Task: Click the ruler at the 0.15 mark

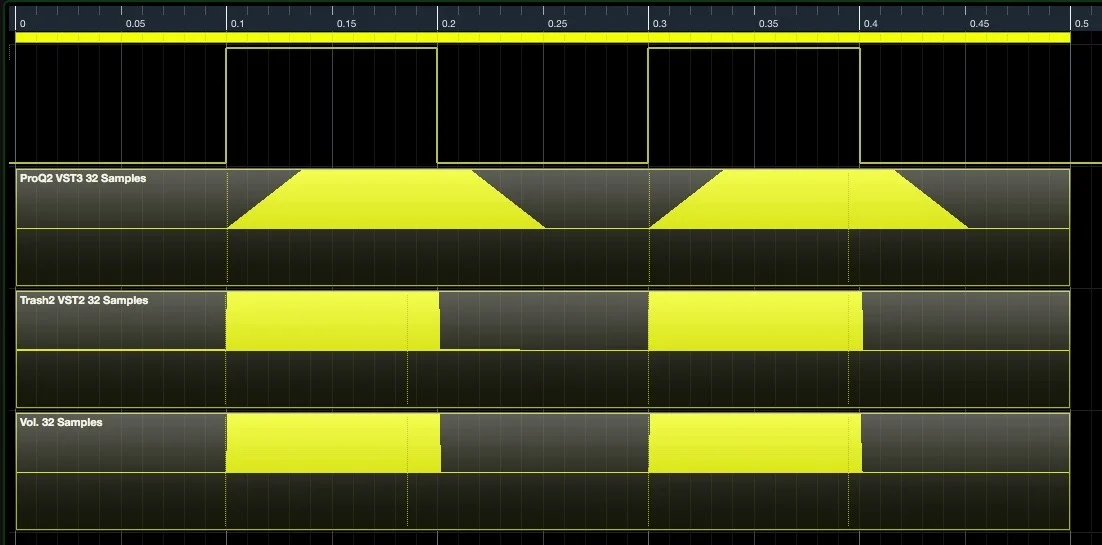Action: click(346, 24)
